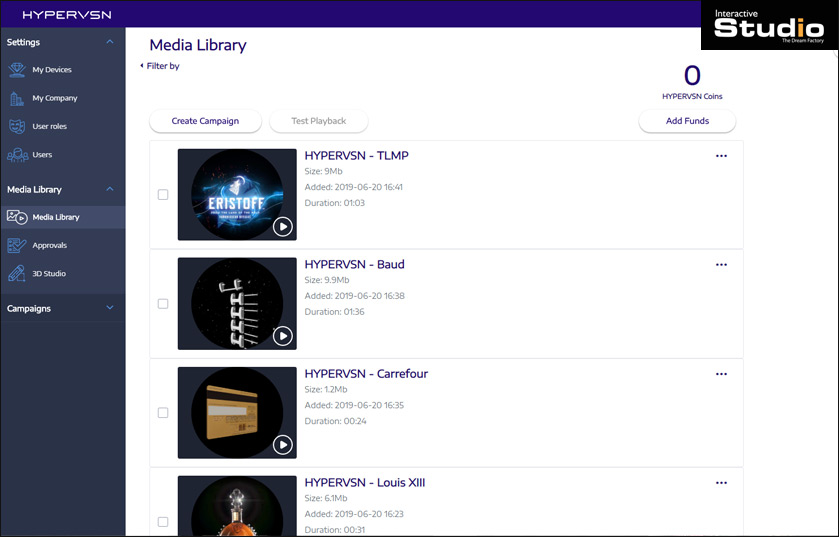This screenshot has width=839, height=537.
Task: Click the 'Size: 1.2Mb' text
Action: [x=326, y=389]
